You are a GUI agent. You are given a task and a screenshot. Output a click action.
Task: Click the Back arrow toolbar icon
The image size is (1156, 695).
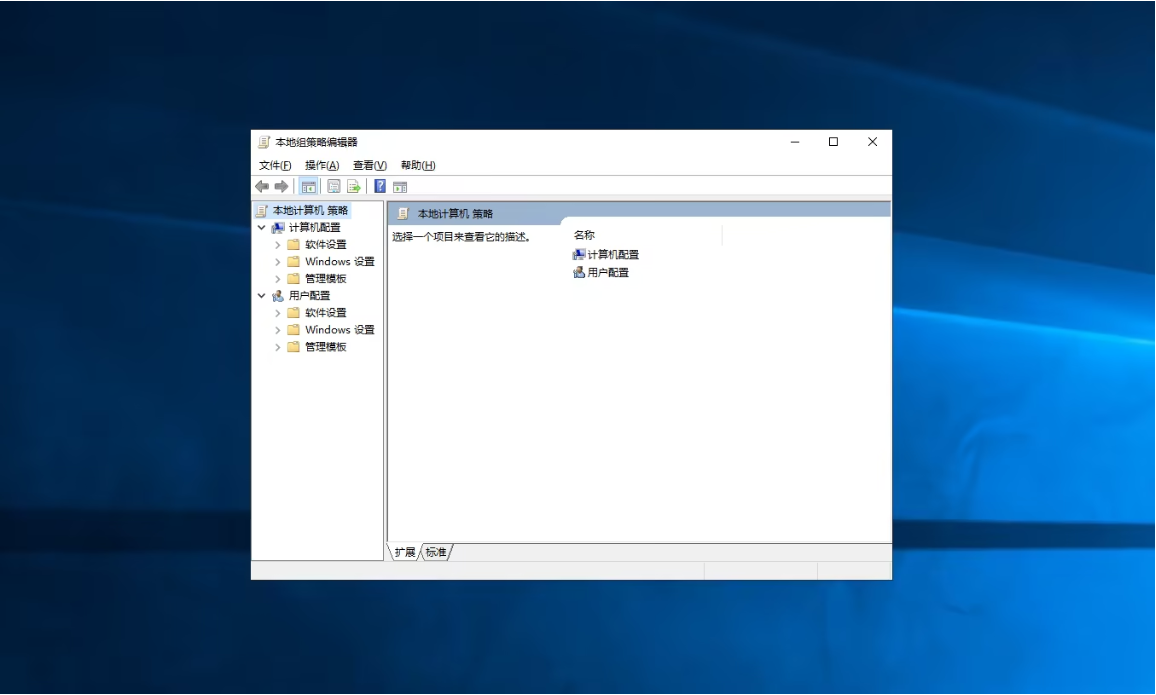pos(262,186)
